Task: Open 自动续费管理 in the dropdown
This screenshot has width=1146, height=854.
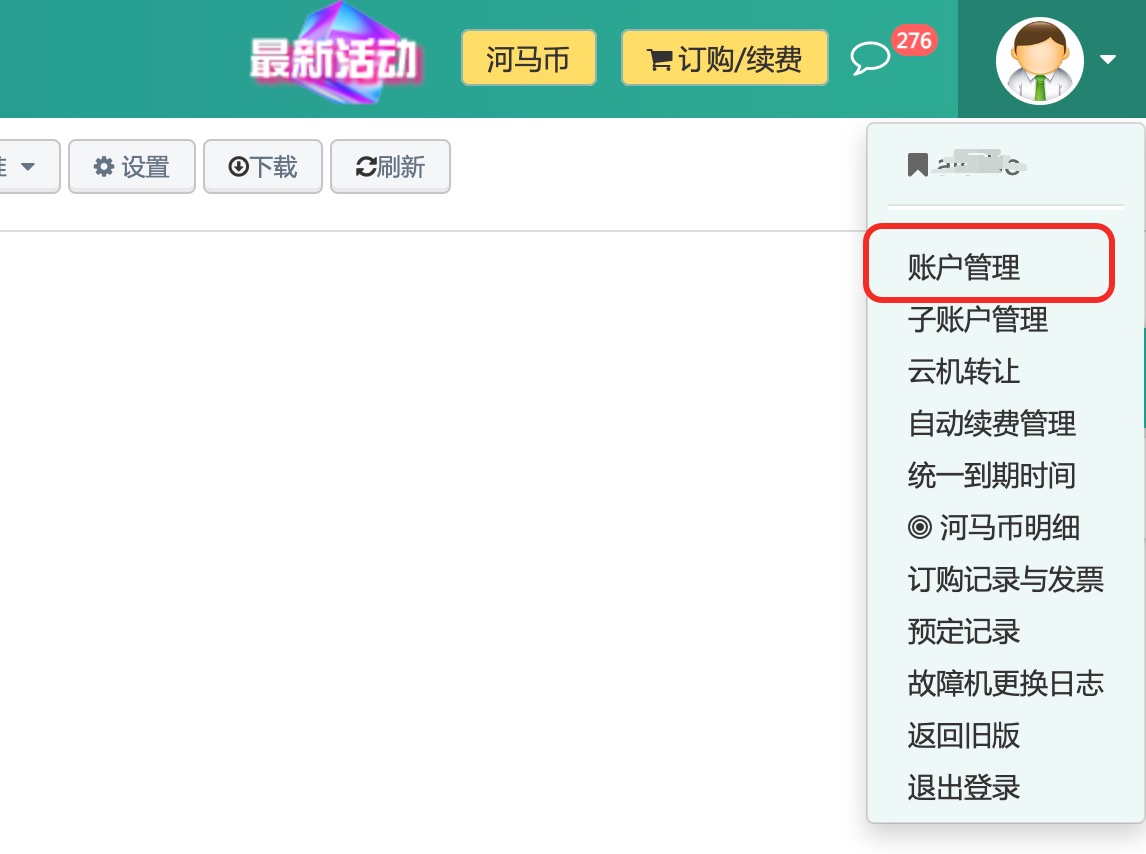Action: point(991,423)
